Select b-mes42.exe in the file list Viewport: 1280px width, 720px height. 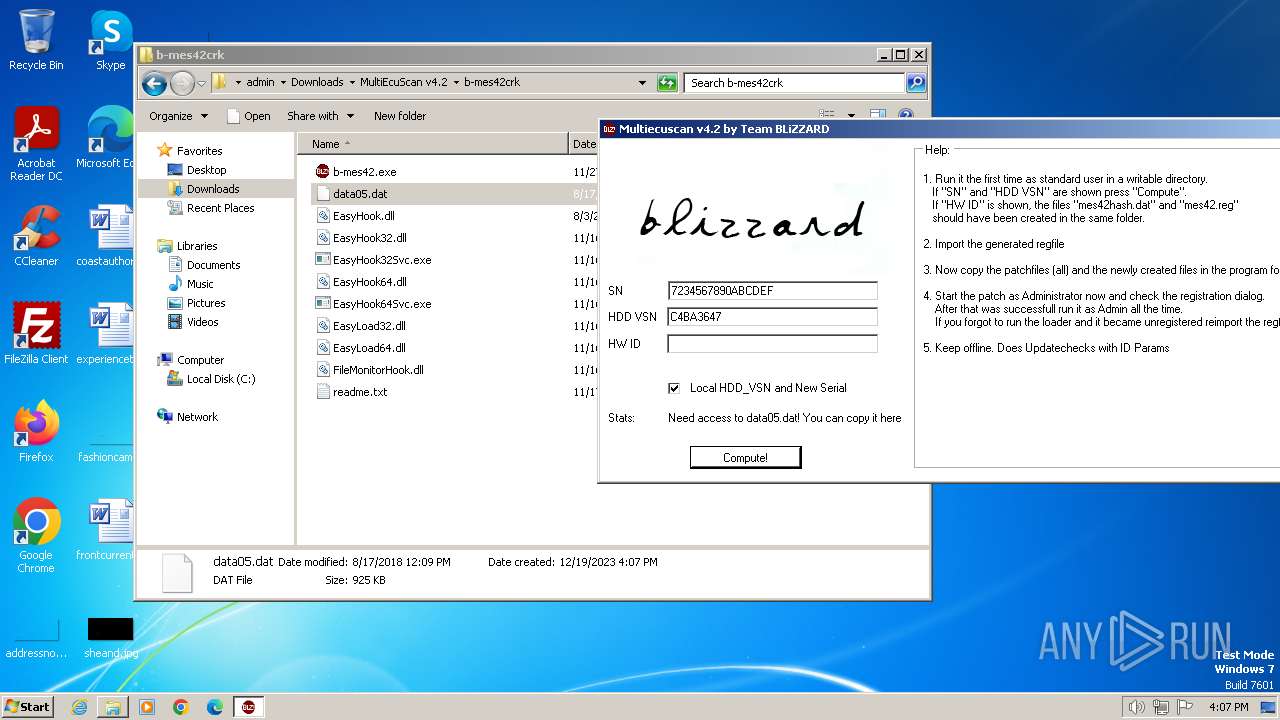tap(365, 172)
